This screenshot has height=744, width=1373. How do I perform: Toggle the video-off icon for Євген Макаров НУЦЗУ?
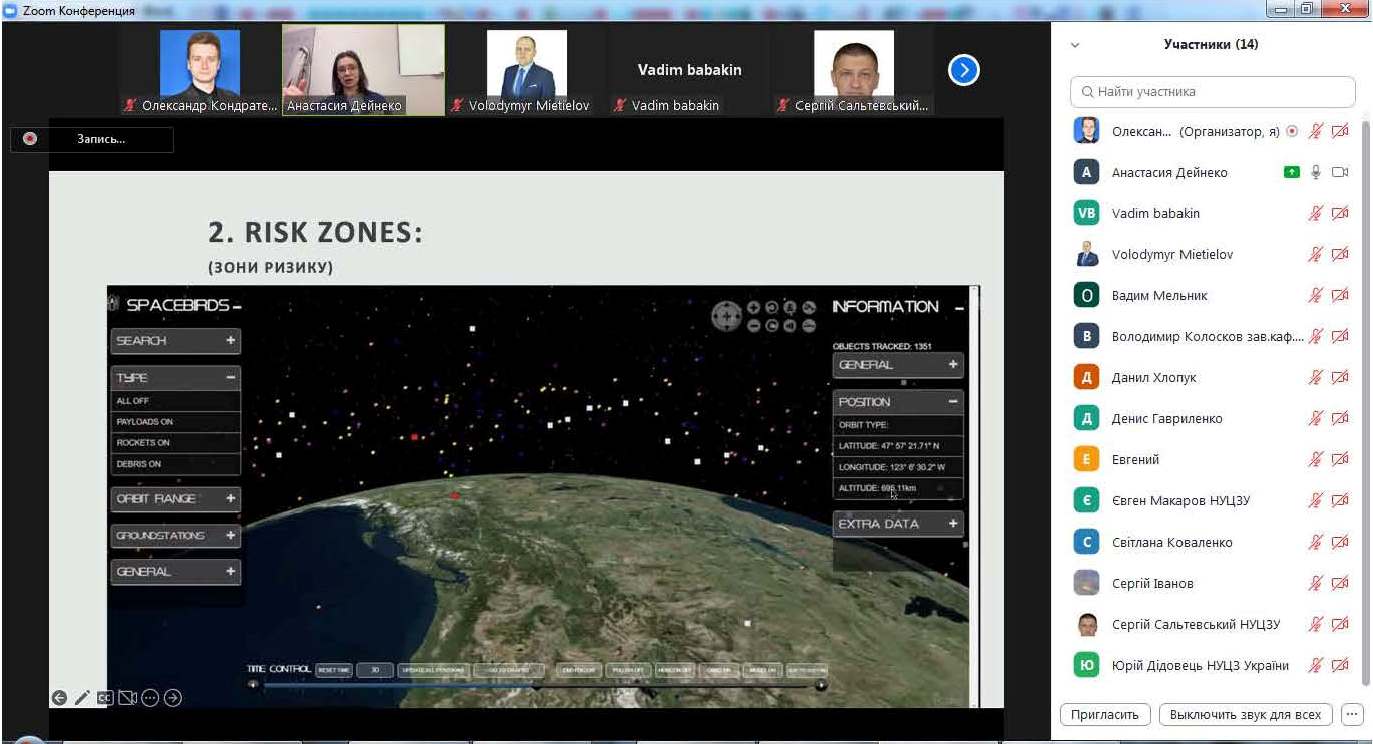coord(1340,500)
